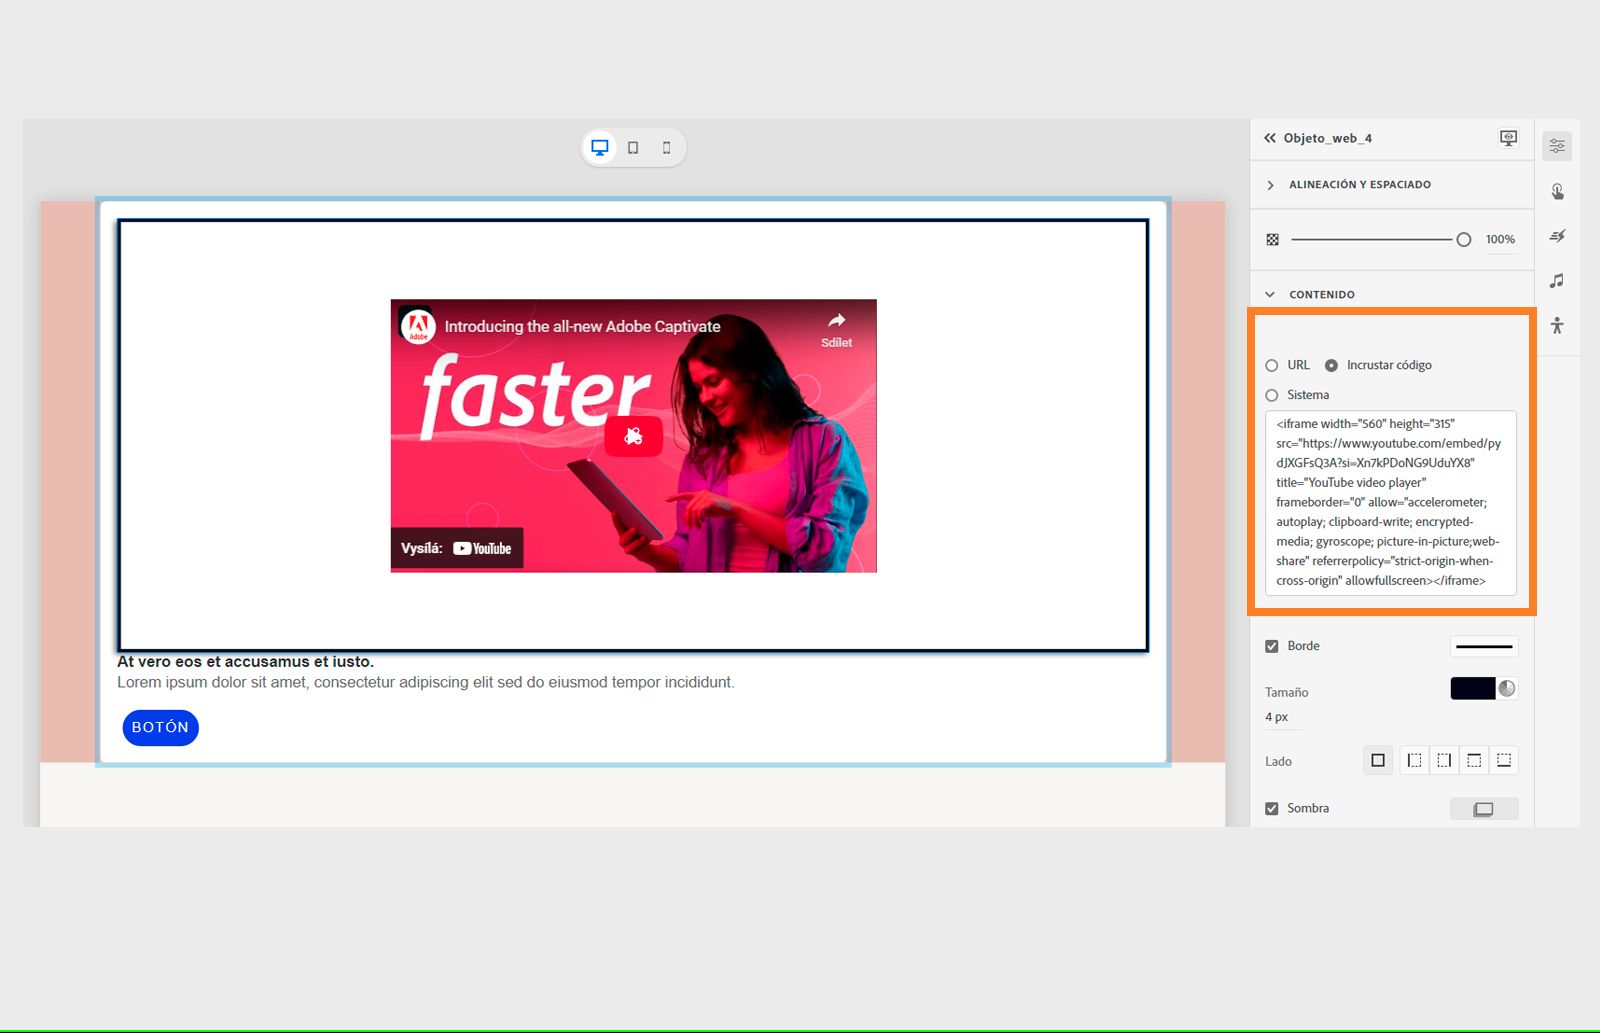Switch to tablet preview device icon

pos(633,148)
